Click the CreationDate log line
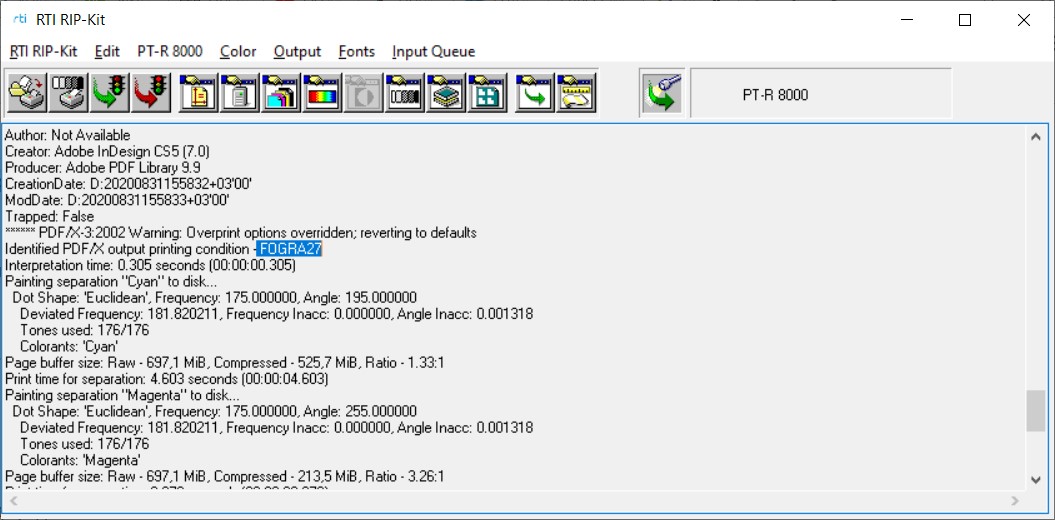The width and height of the screenshot is (1055, 520). tap(129, 184)
